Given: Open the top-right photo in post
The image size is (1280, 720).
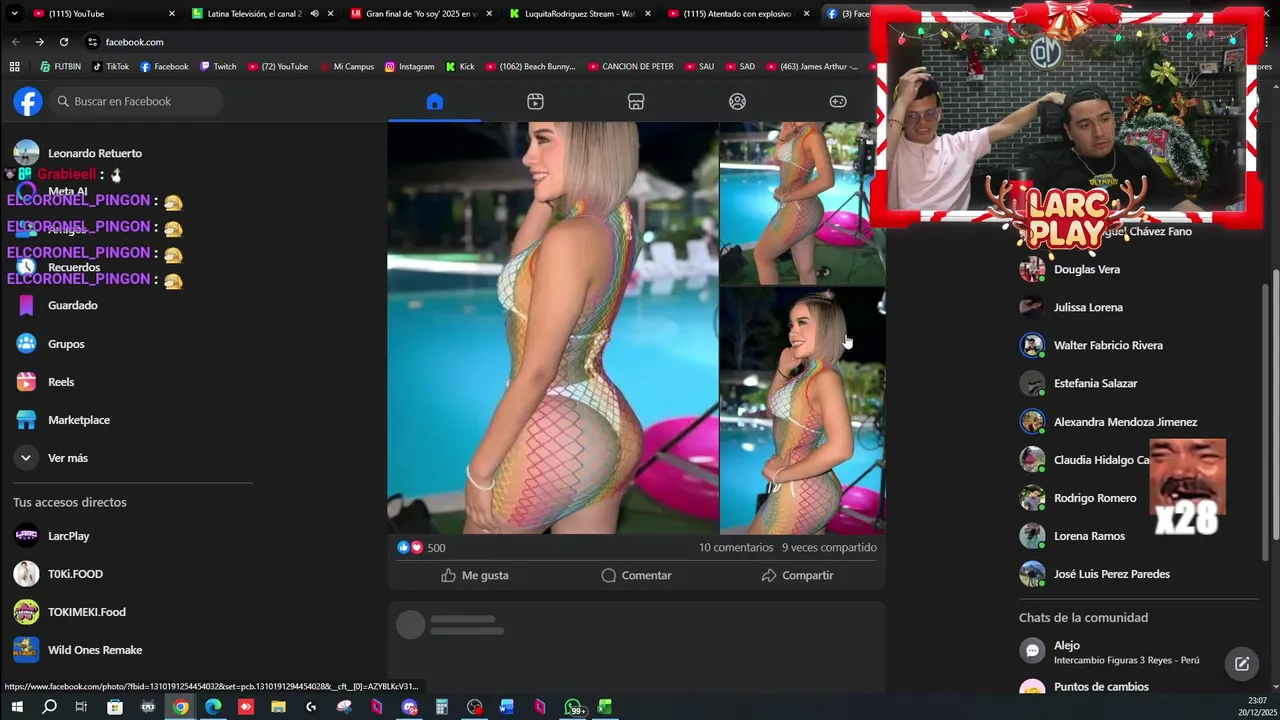Looking at the screenshot, I should (802, 204).
